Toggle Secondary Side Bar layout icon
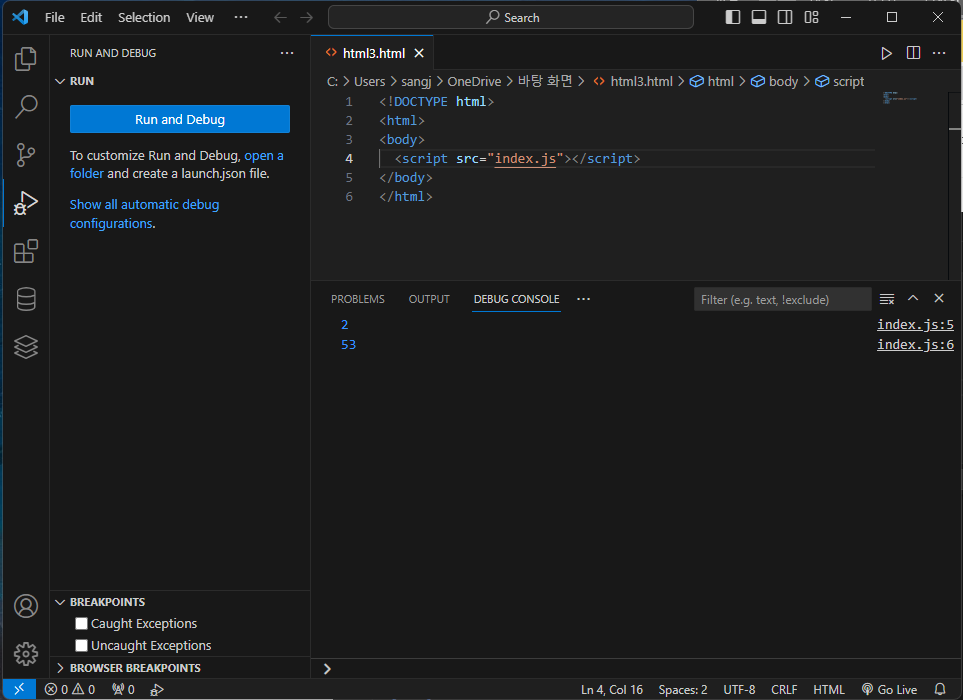This screenshot has height=700, width=963. [x=785, y=17]
